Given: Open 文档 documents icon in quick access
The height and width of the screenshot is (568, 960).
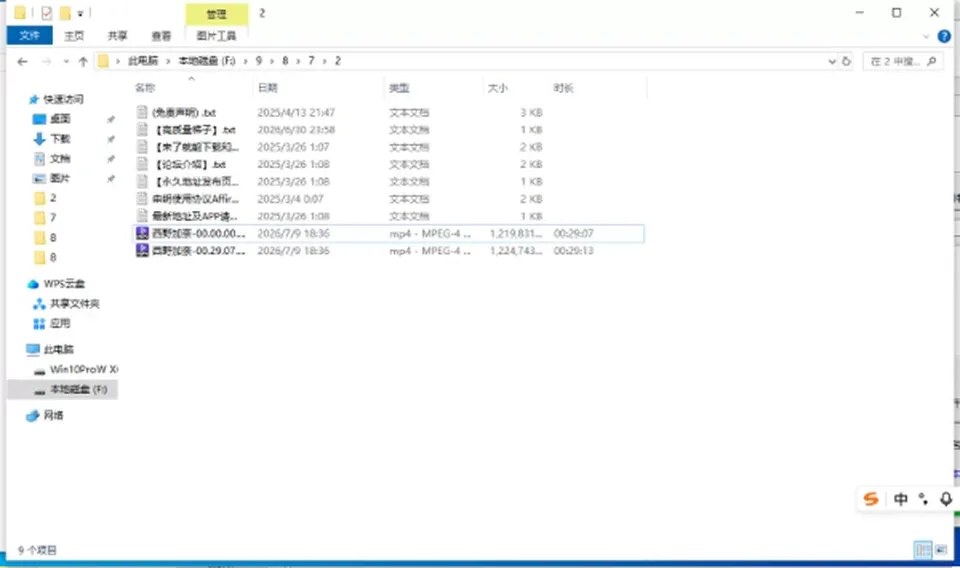Looking at the screenshot, I should pyautogui.click(x=39, y=159).
